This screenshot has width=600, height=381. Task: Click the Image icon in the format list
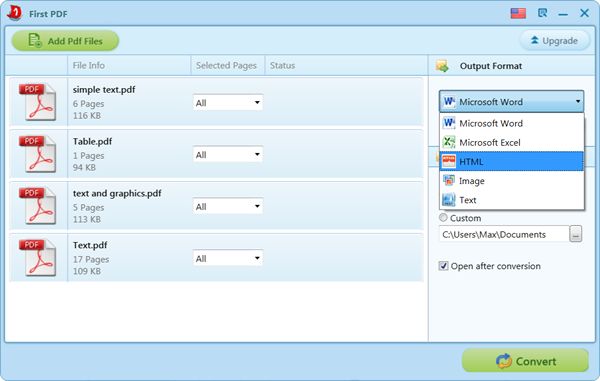[449, 180]
